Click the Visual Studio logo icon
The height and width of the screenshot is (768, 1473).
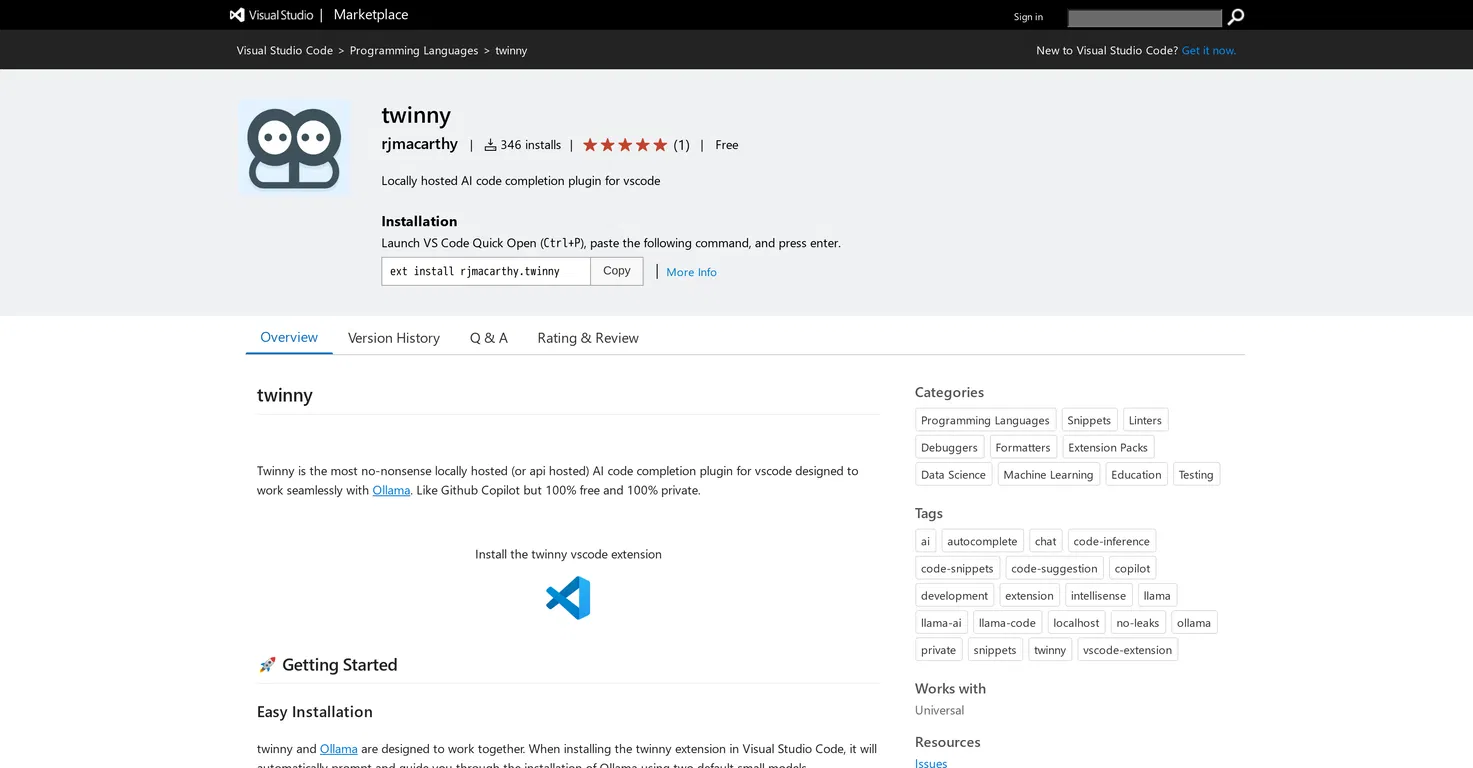click(237, 15)
